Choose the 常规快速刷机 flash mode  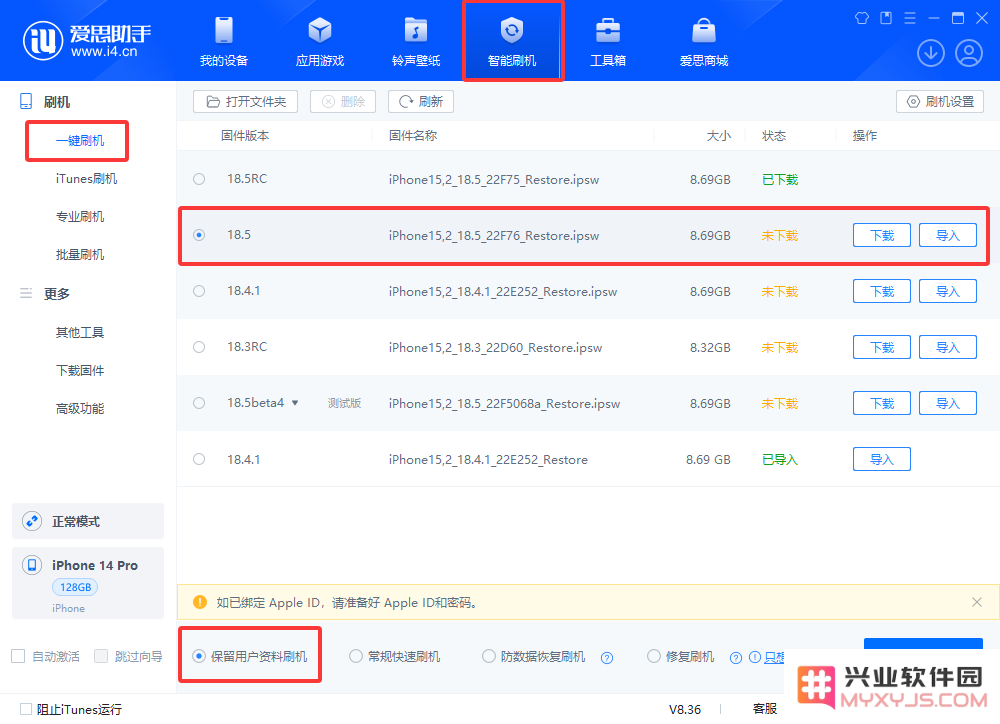[356, 657]
